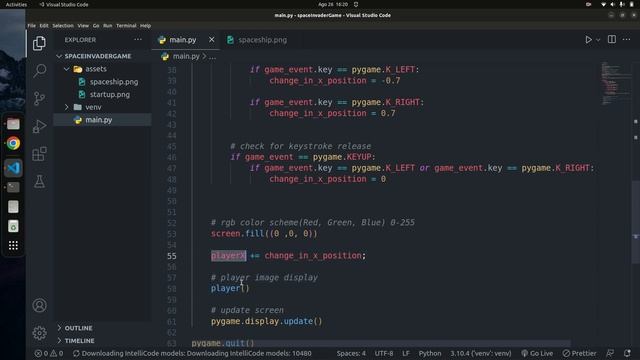
Task: Click main.py in the breadcrumb path
Action: [186, 56]
